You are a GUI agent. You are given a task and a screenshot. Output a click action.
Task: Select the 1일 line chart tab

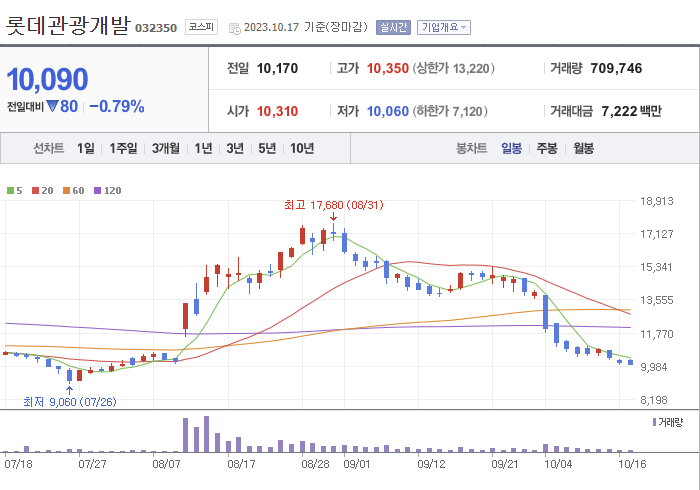[x=86, y=148]
